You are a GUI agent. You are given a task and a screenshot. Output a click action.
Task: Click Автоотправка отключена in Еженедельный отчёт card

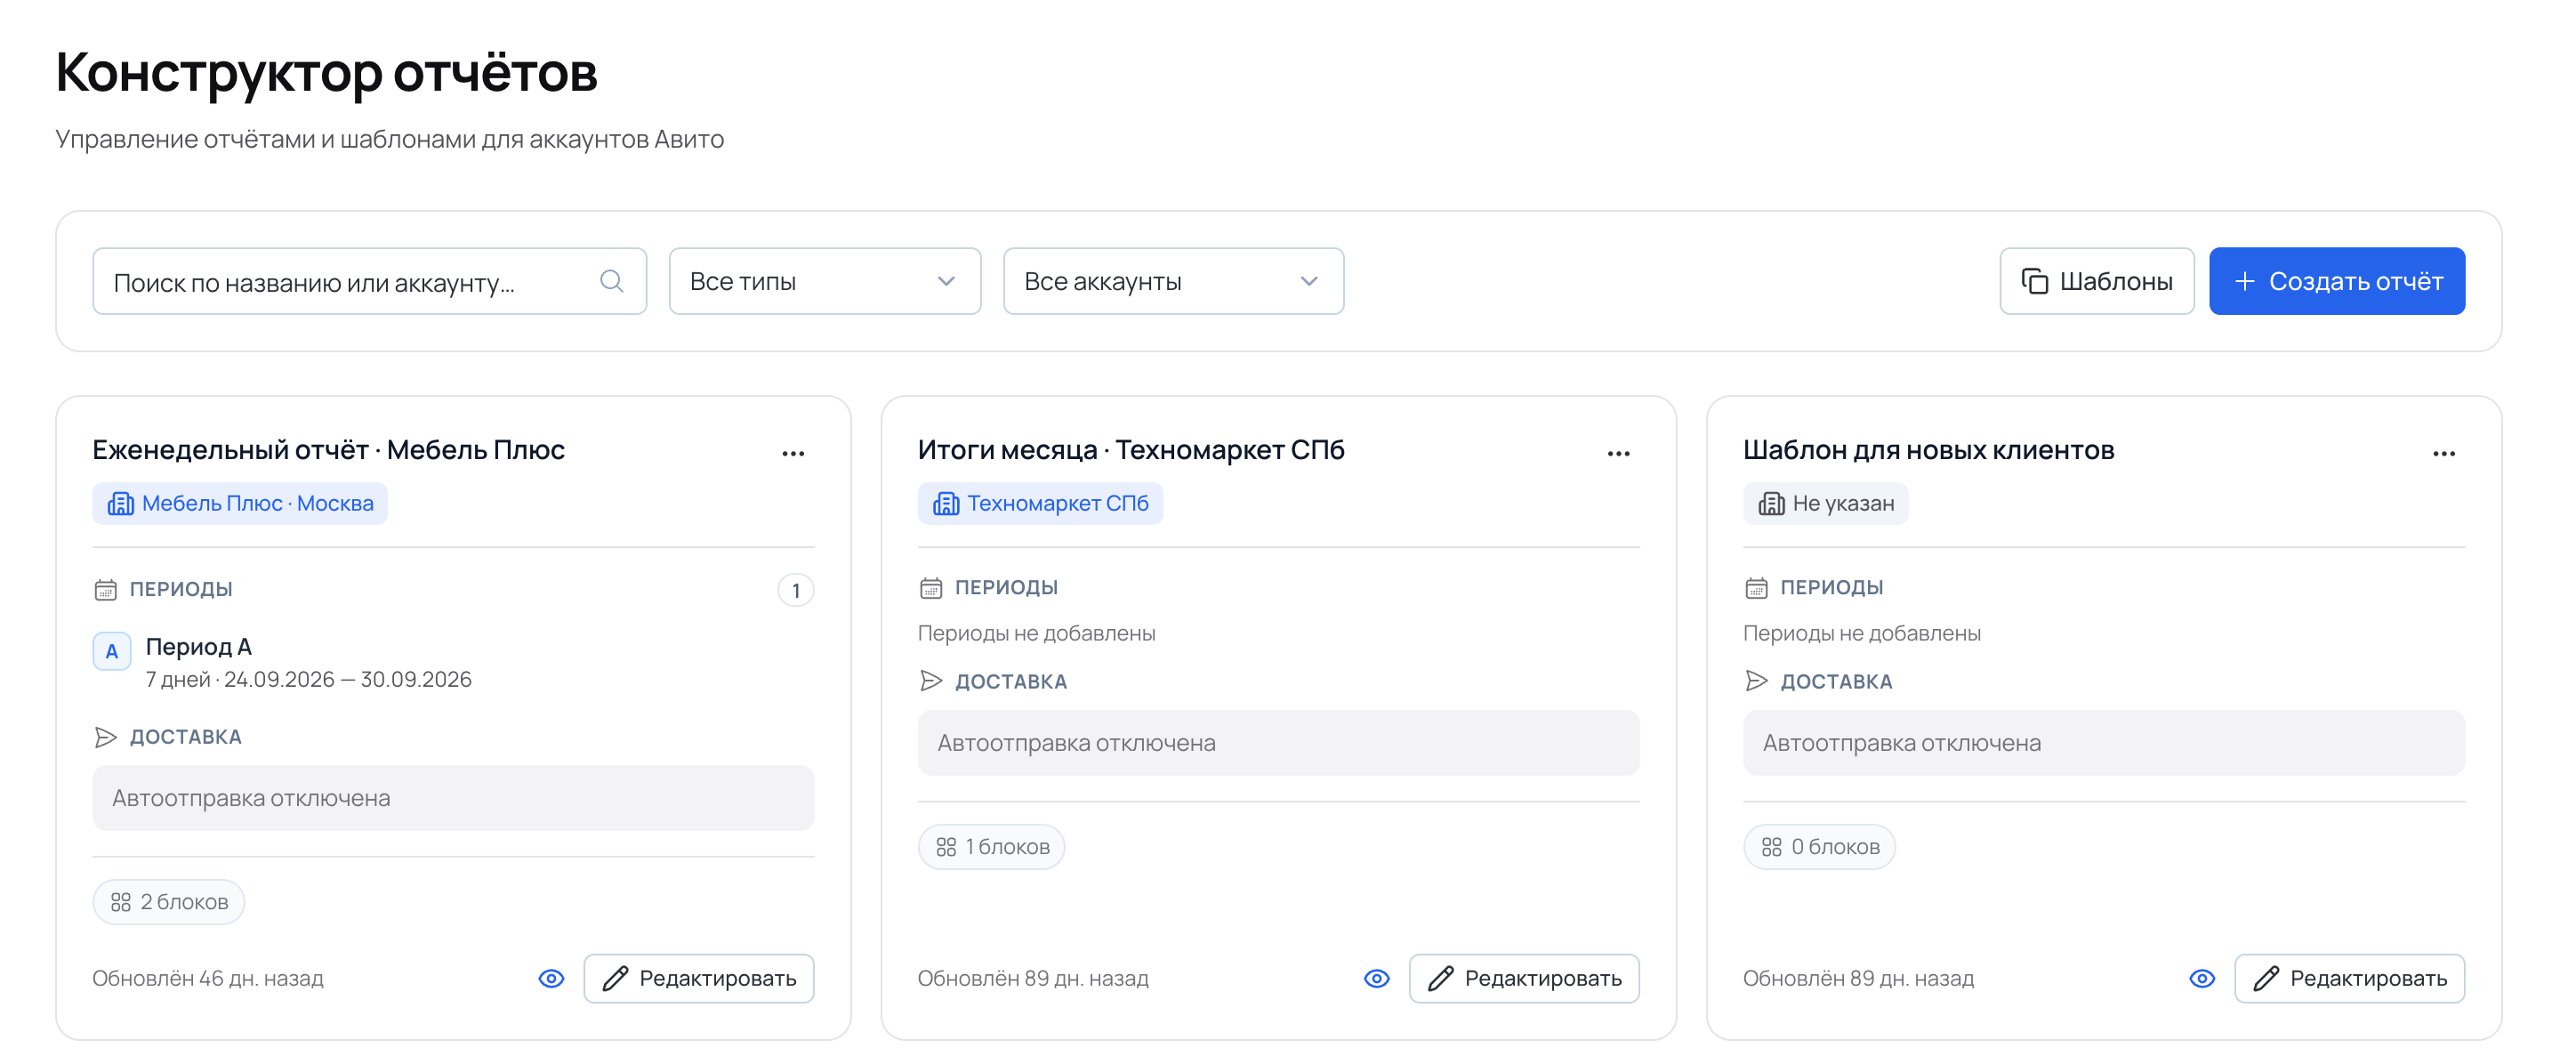453,797
